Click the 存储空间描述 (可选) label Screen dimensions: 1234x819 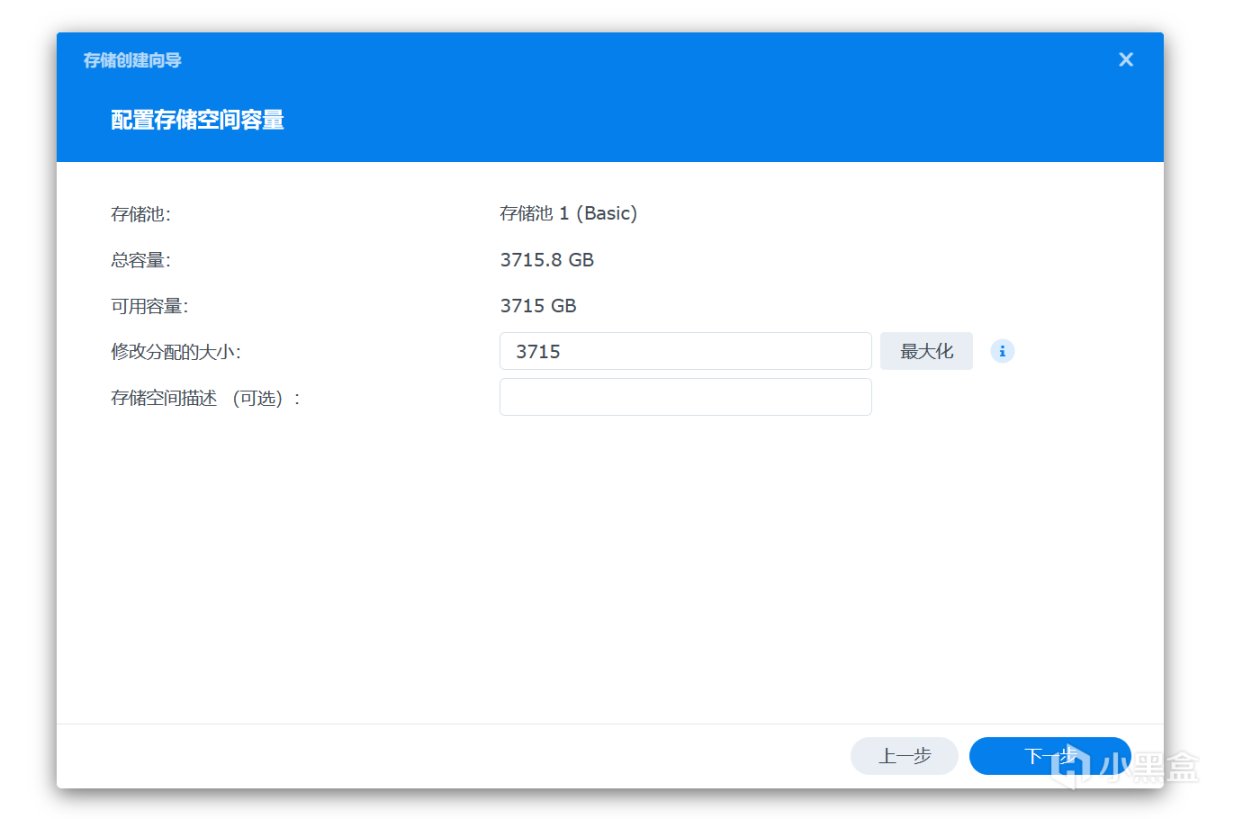click(x=206, y=398)
